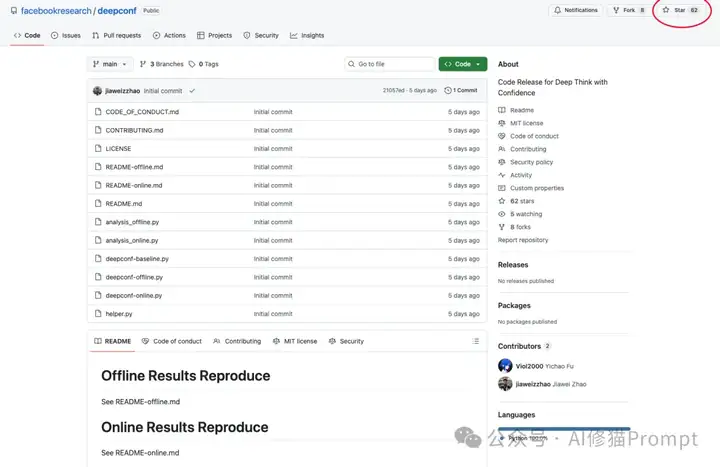This screenshot has width=720, height=467.
Task: Open CONTRIBUTING.md file
Action: pyautogui.click(x=134, y=130)
